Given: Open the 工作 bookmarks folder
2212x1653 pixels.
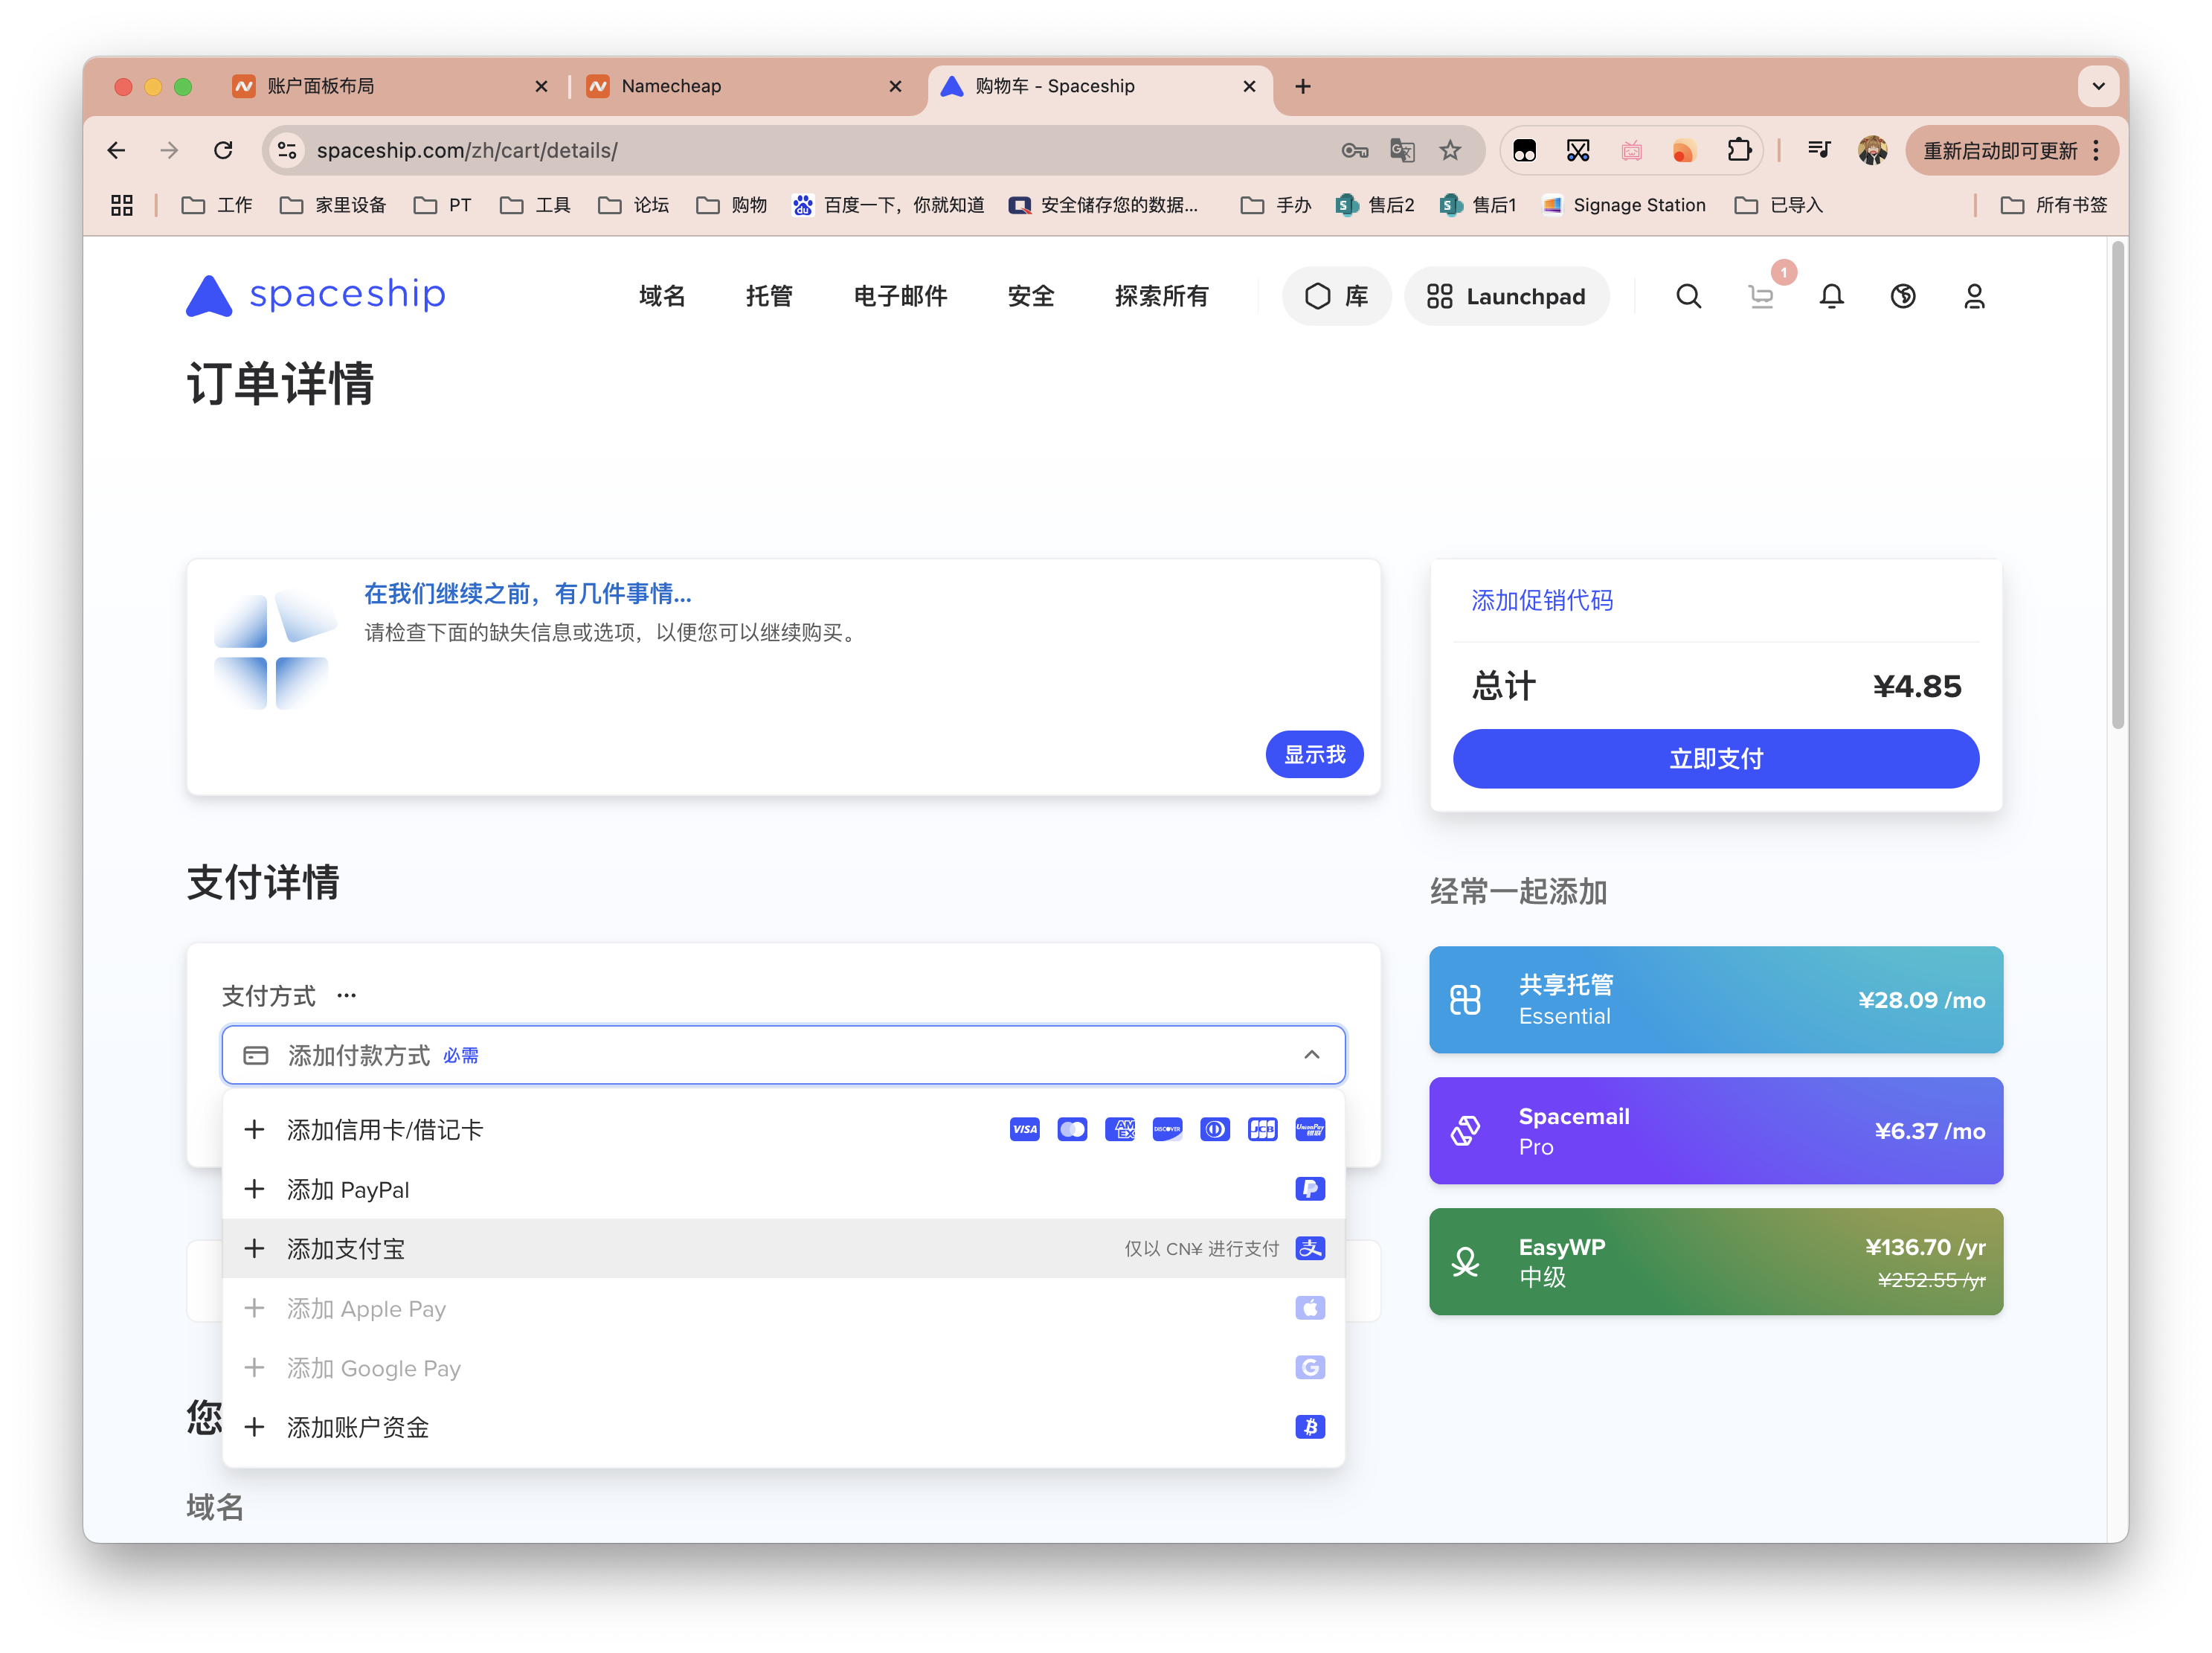Looking at the screenshot, I should pos(217,205).
